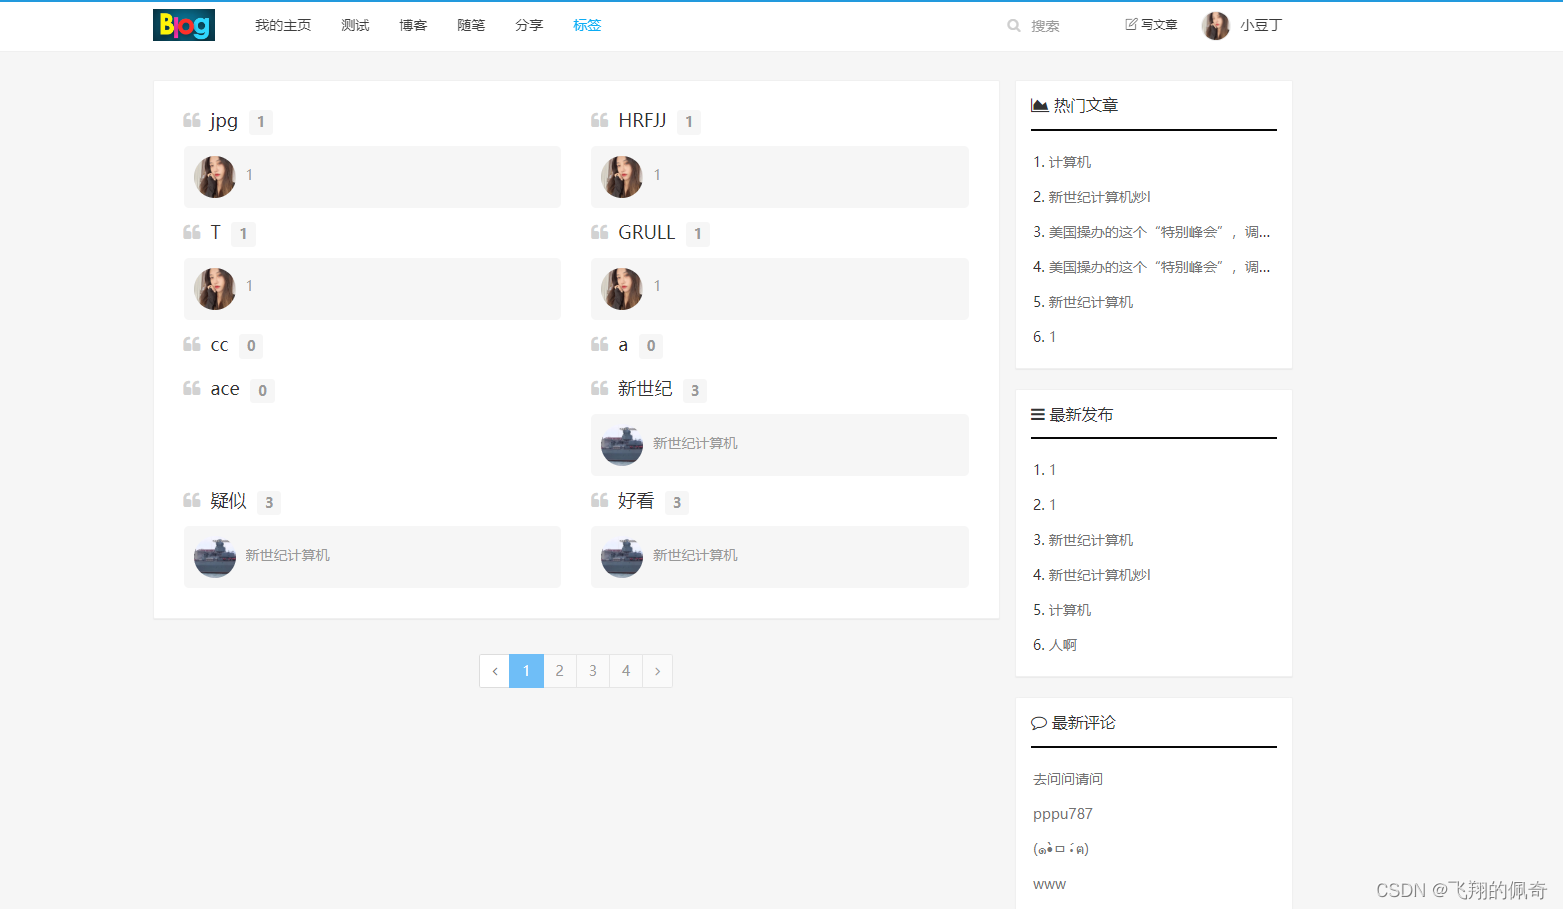This screenshot has height=909, width=1563.
Task: Click 计算机 in the 热门文章 list
Action: 1069,161
